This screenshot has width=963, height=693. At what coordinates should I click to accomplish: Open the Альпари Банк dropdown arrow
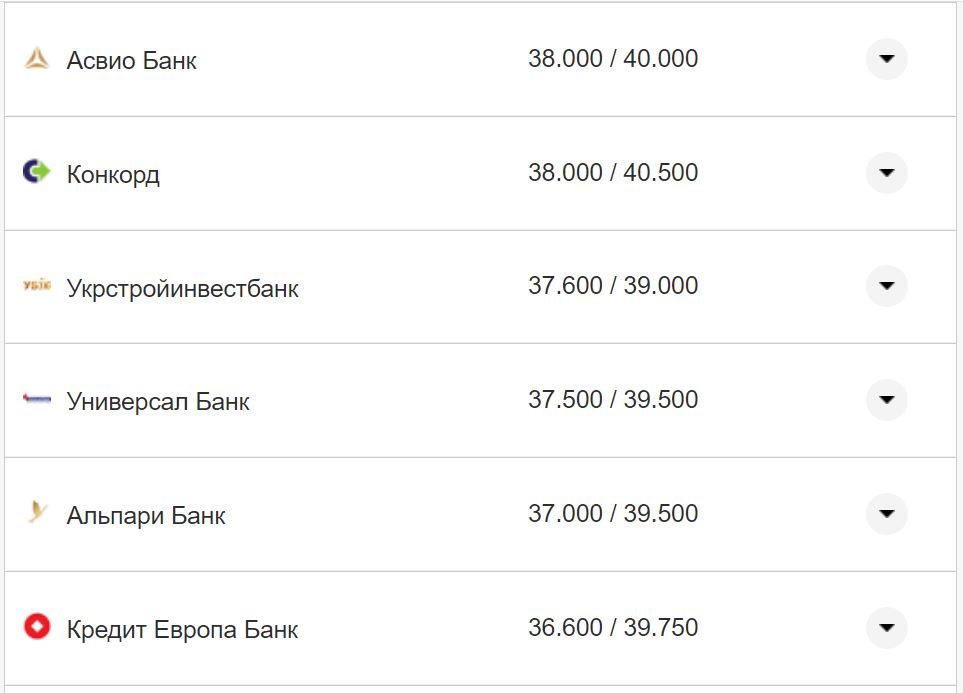coord(886,514)
